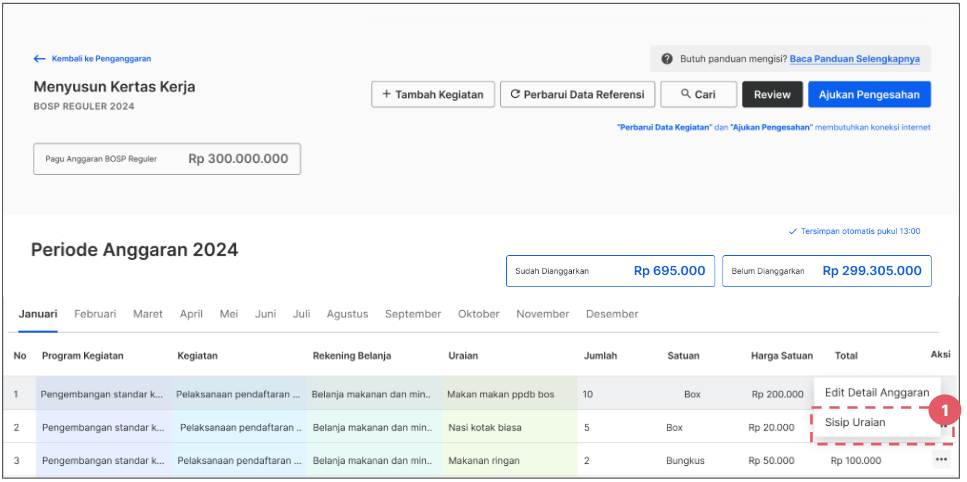The image size is (967, 482).
Task: Switch to the Desember tab
Action: click(612, 314)
